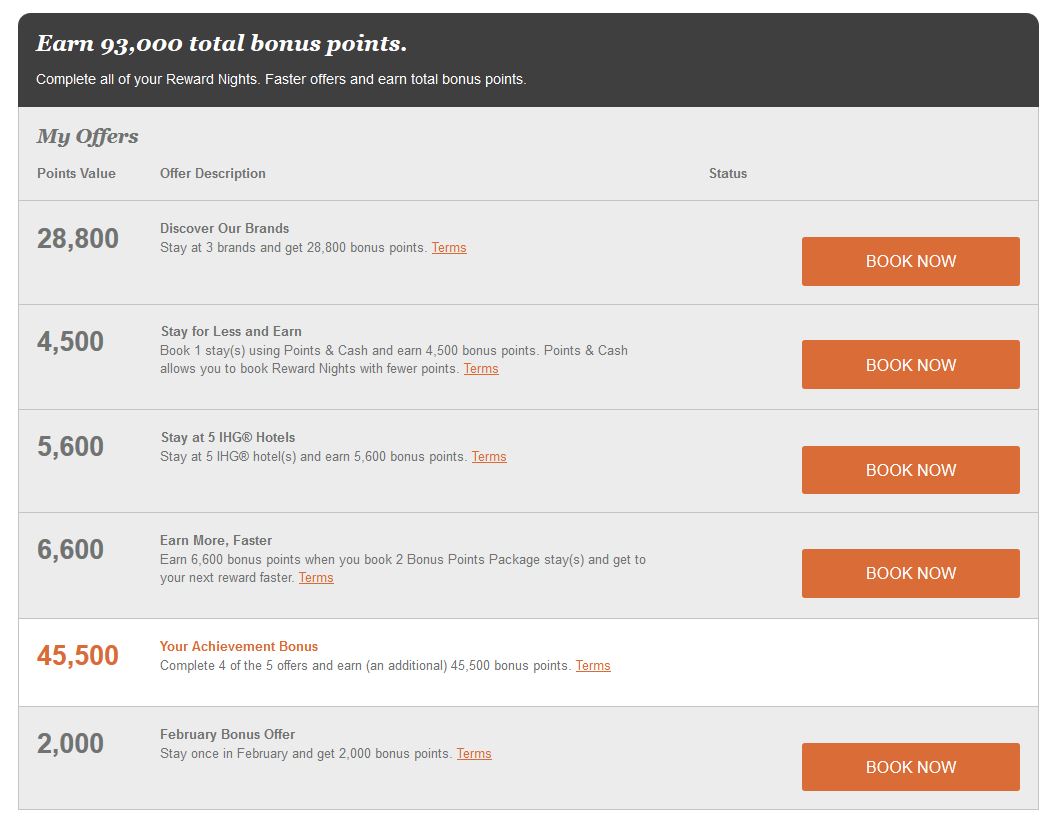Click the 'Complete all of your Reward Nights' subtitle
Image resolution: width=1051 pixels, height=821 pixels.
pos(281,79)
